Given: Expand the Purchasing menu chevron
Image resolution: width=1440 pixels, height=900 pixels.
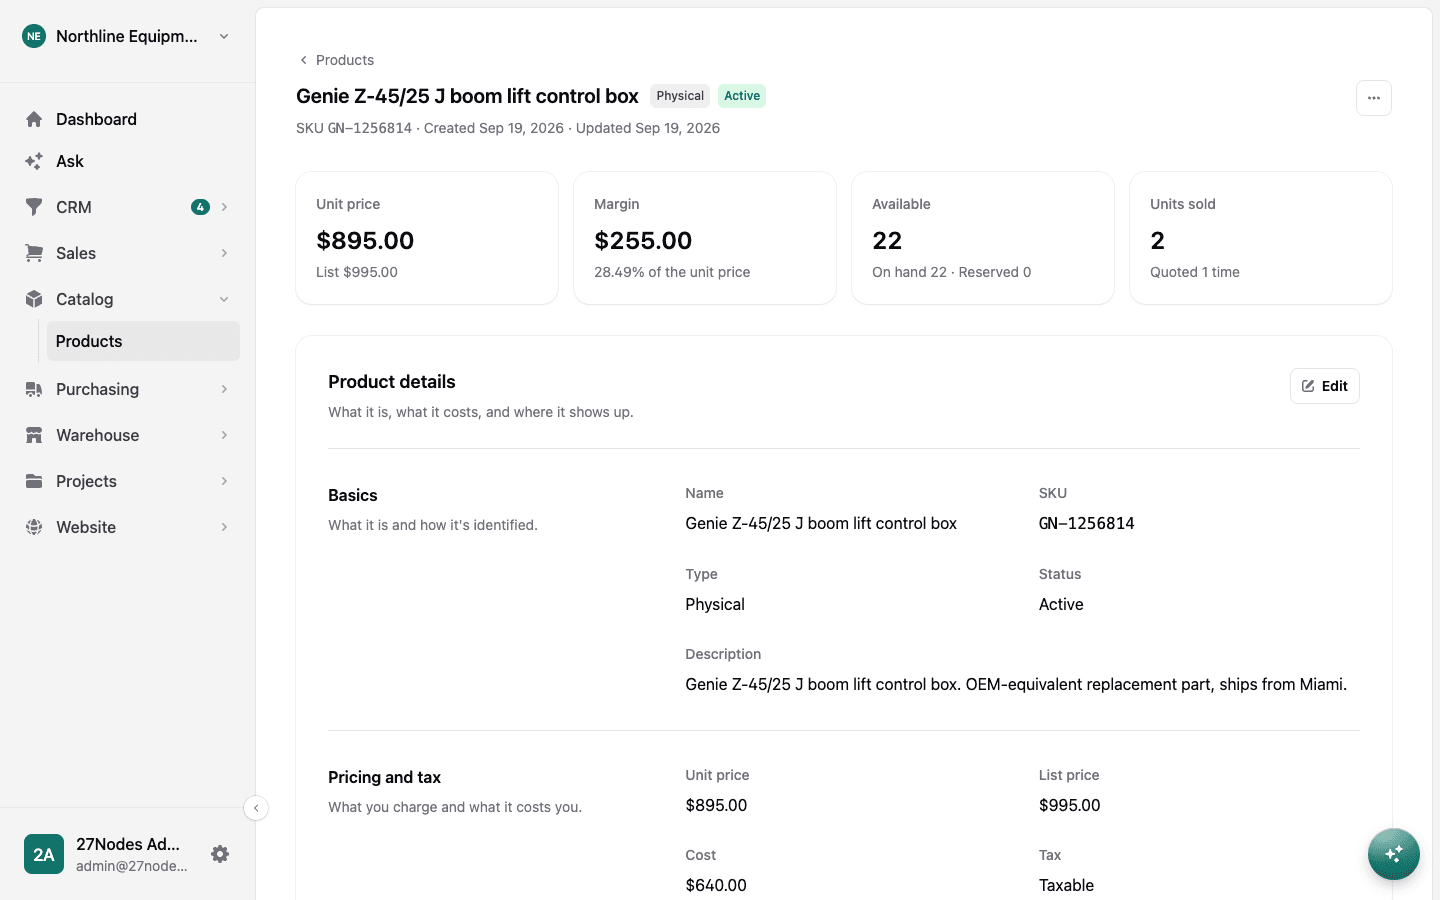Looking at the screenshot, I should (224, 389).
